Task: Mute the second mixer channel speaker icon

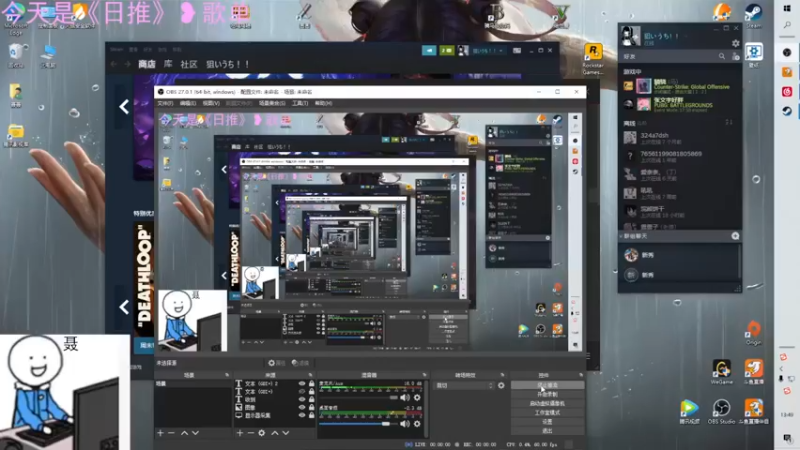Action: (x=405, y=423)
